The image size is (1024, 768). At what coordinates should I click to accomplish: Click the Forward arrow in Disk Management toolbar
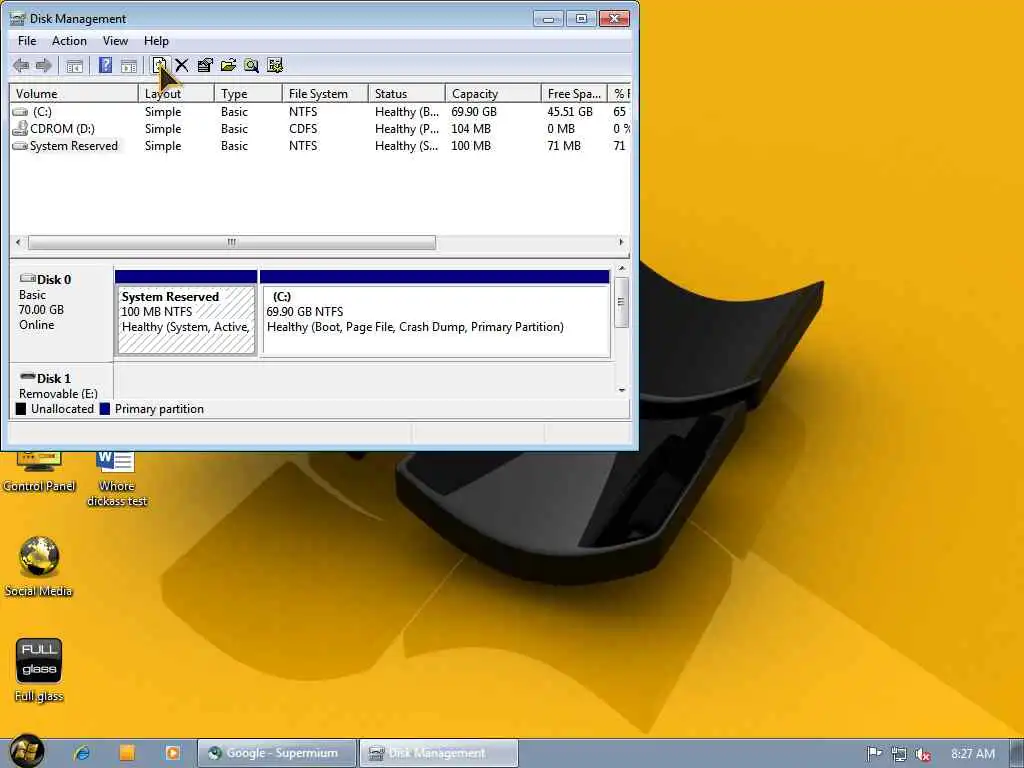44,65
